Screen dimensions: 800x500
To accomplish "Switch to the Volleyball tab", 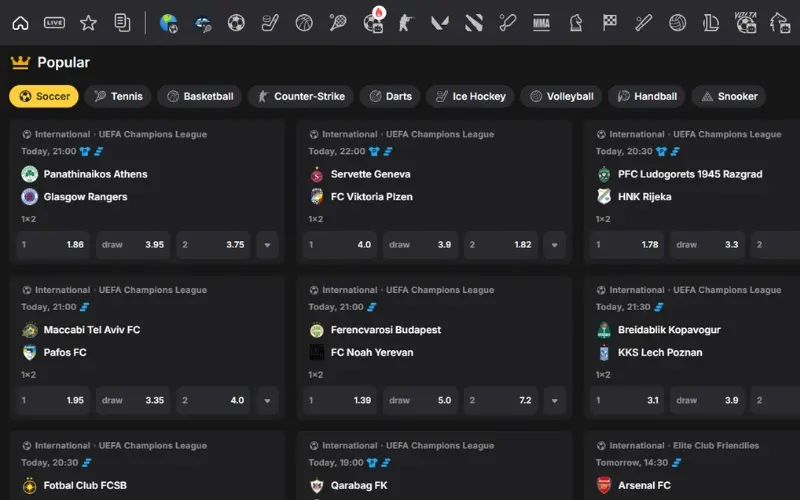I will 561,96.
